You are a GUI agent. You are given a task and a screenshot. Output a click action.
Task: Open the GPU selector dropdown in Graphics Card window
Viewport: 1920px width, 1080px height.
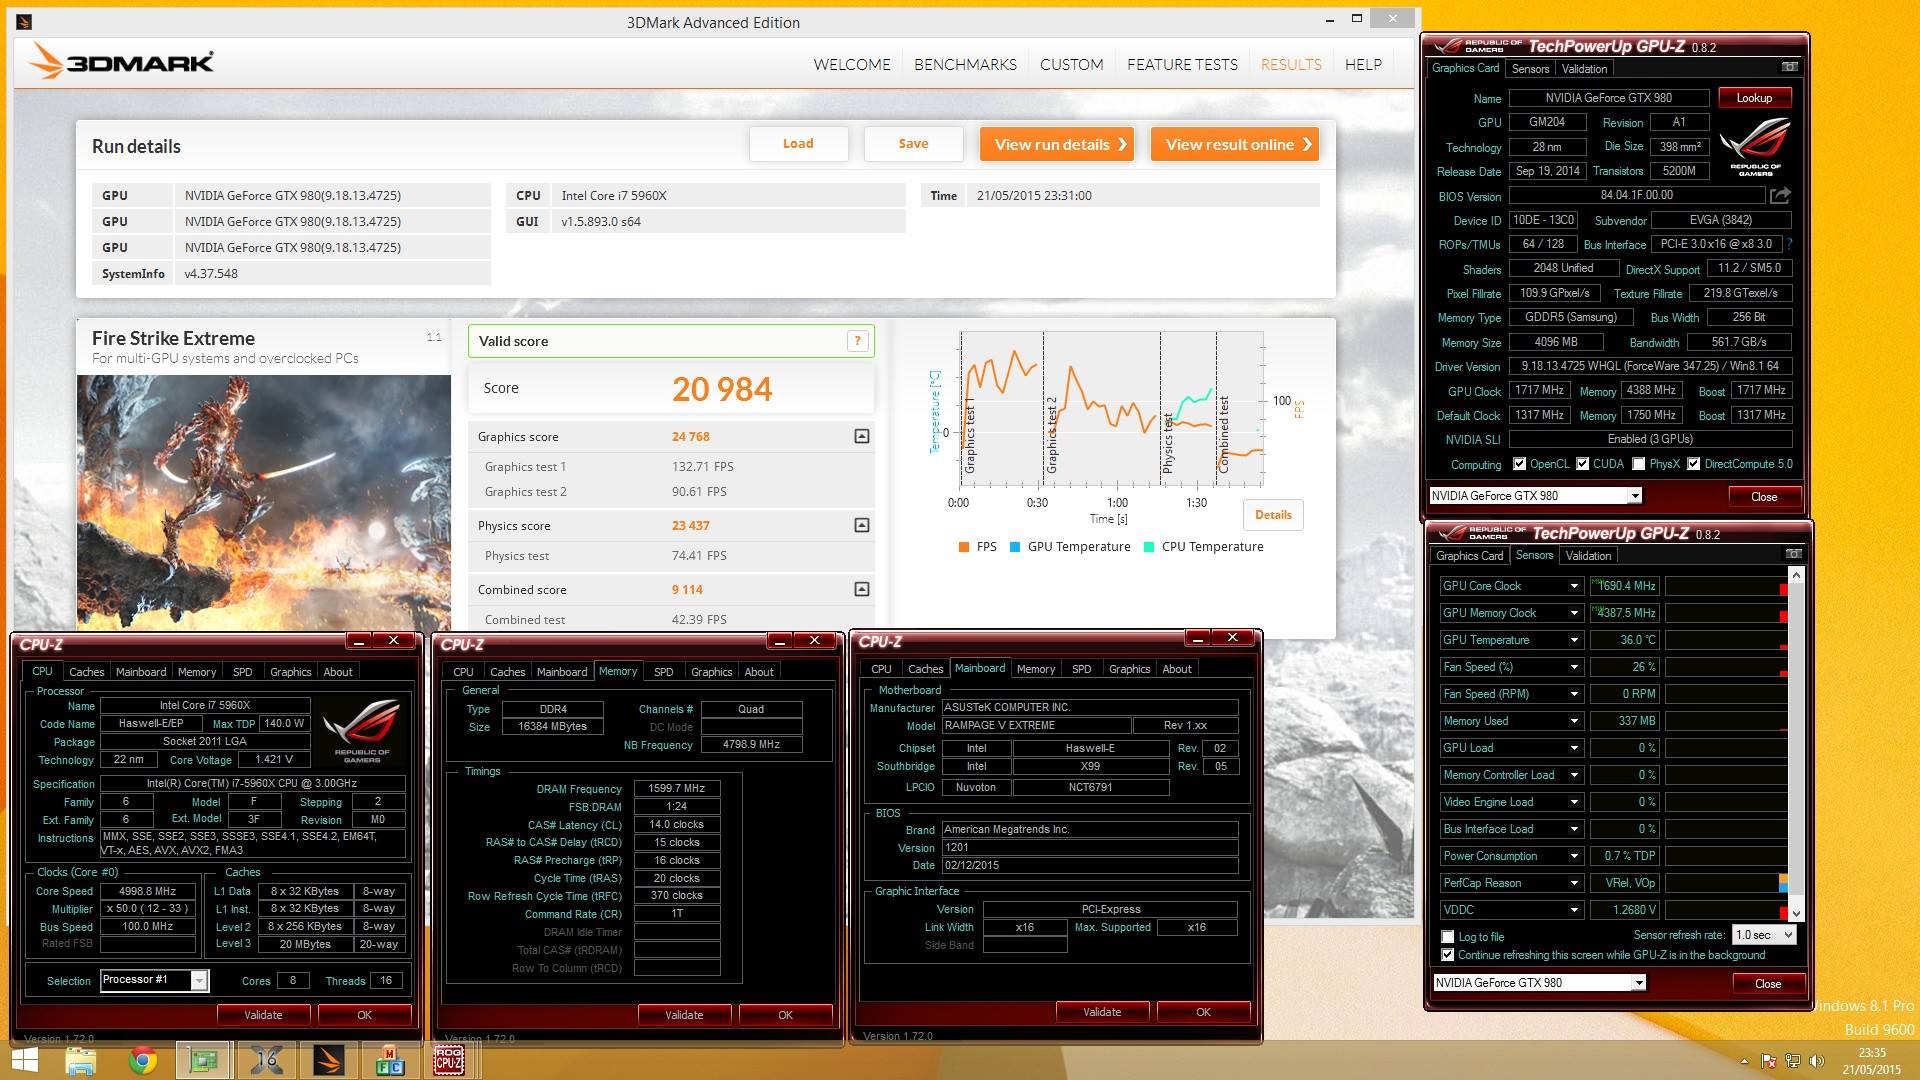[x=1635, y=496]
